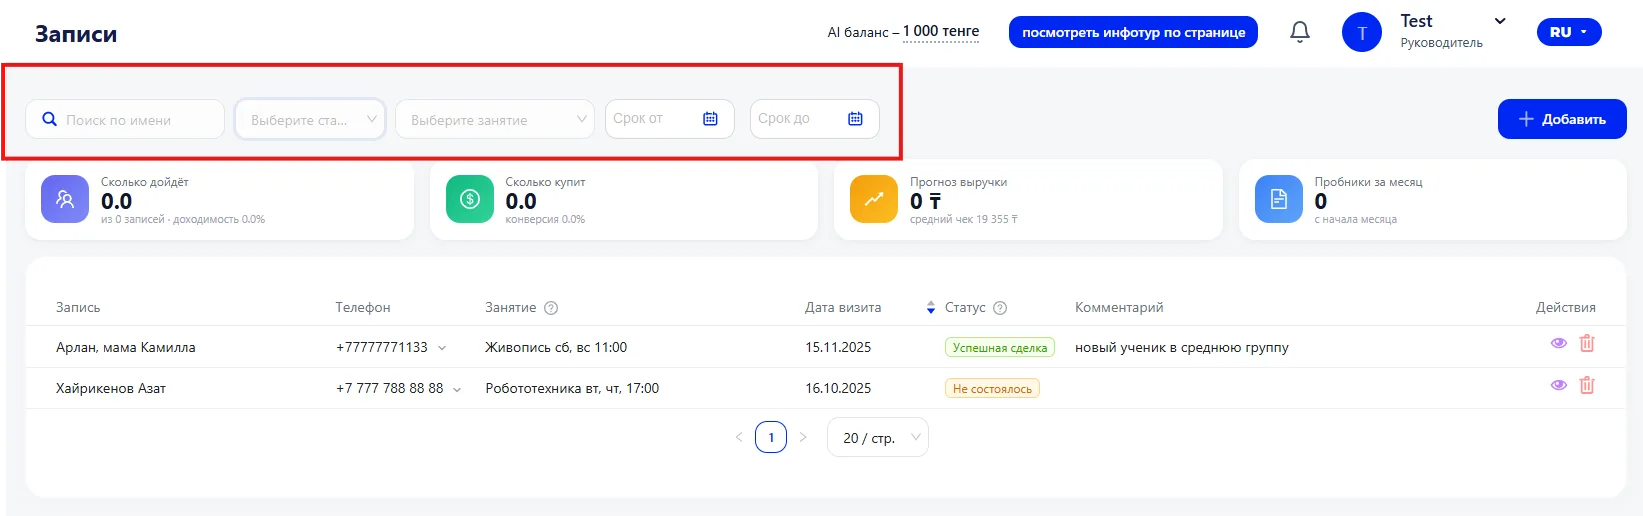Click the Успешная сделка status tag
The image size is (1643, 516).
pos(1000,348)
